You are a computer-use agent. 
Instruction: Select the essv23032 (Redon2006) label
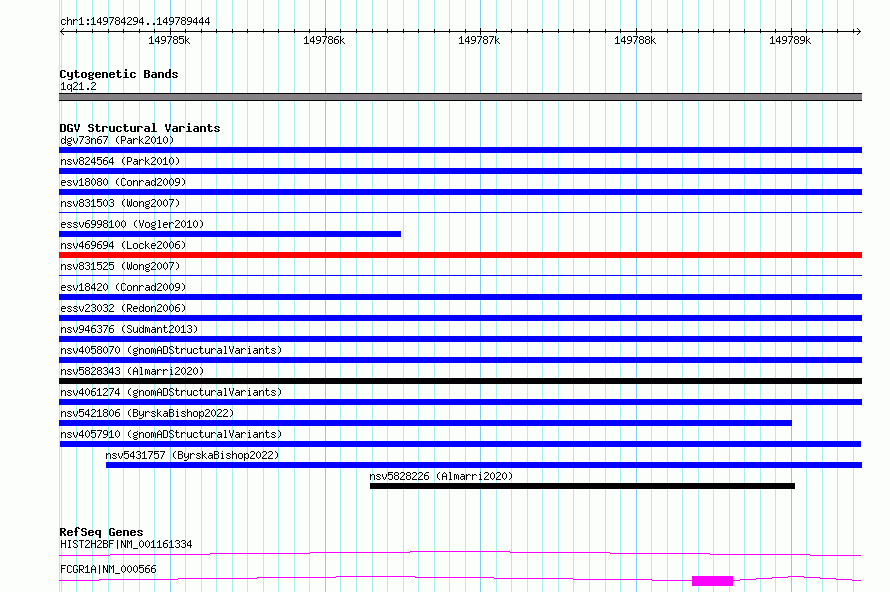pos(123,308)
